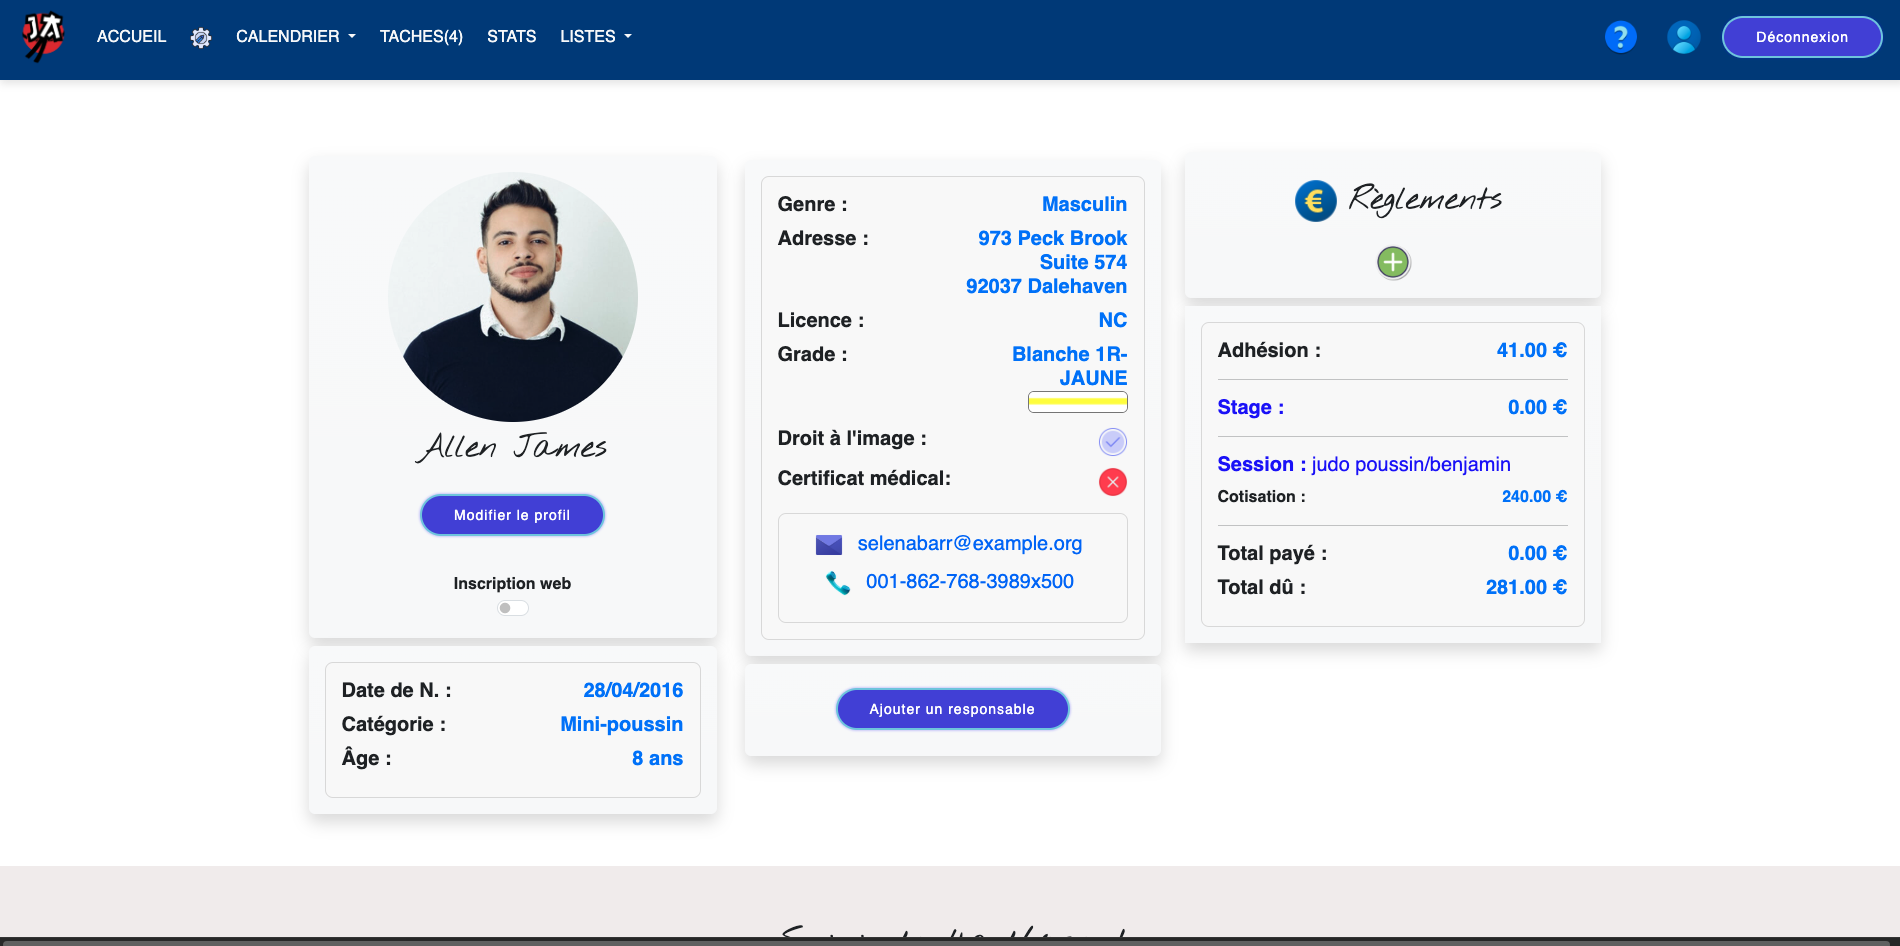Open the user account avatar icon
Image resolution: width=1900 pixels, height=946 pixels.
tap(1684, 37)
